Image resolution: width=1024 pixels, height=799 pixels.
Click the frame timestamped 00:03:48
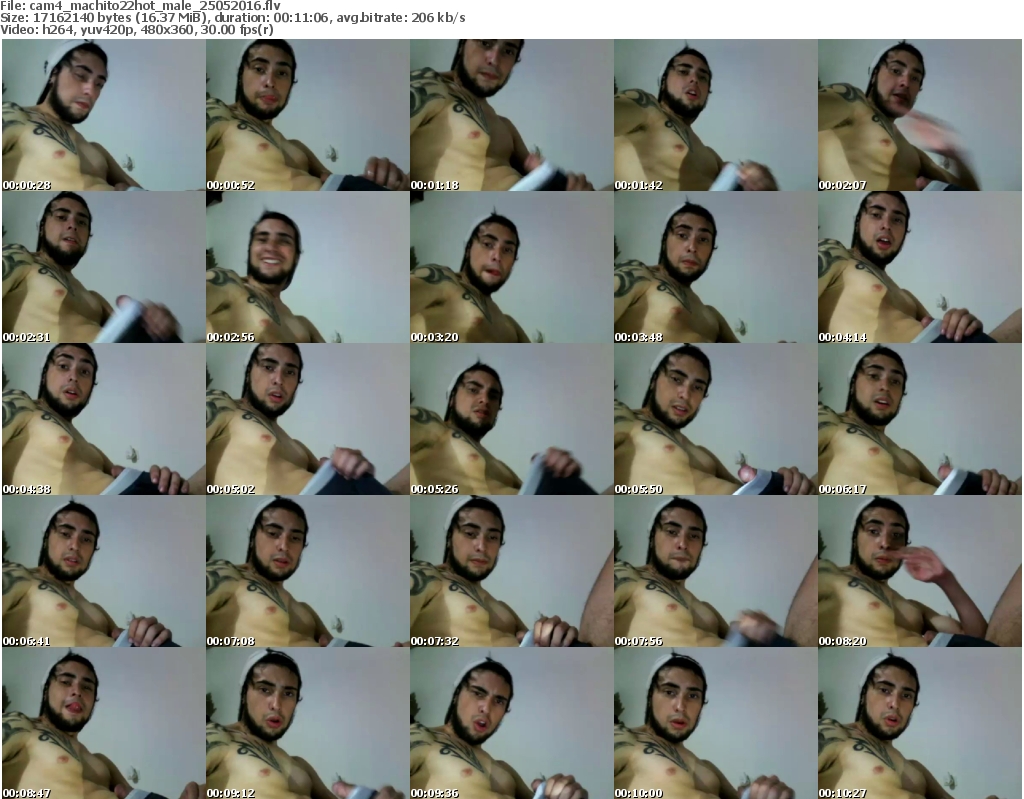715,267
